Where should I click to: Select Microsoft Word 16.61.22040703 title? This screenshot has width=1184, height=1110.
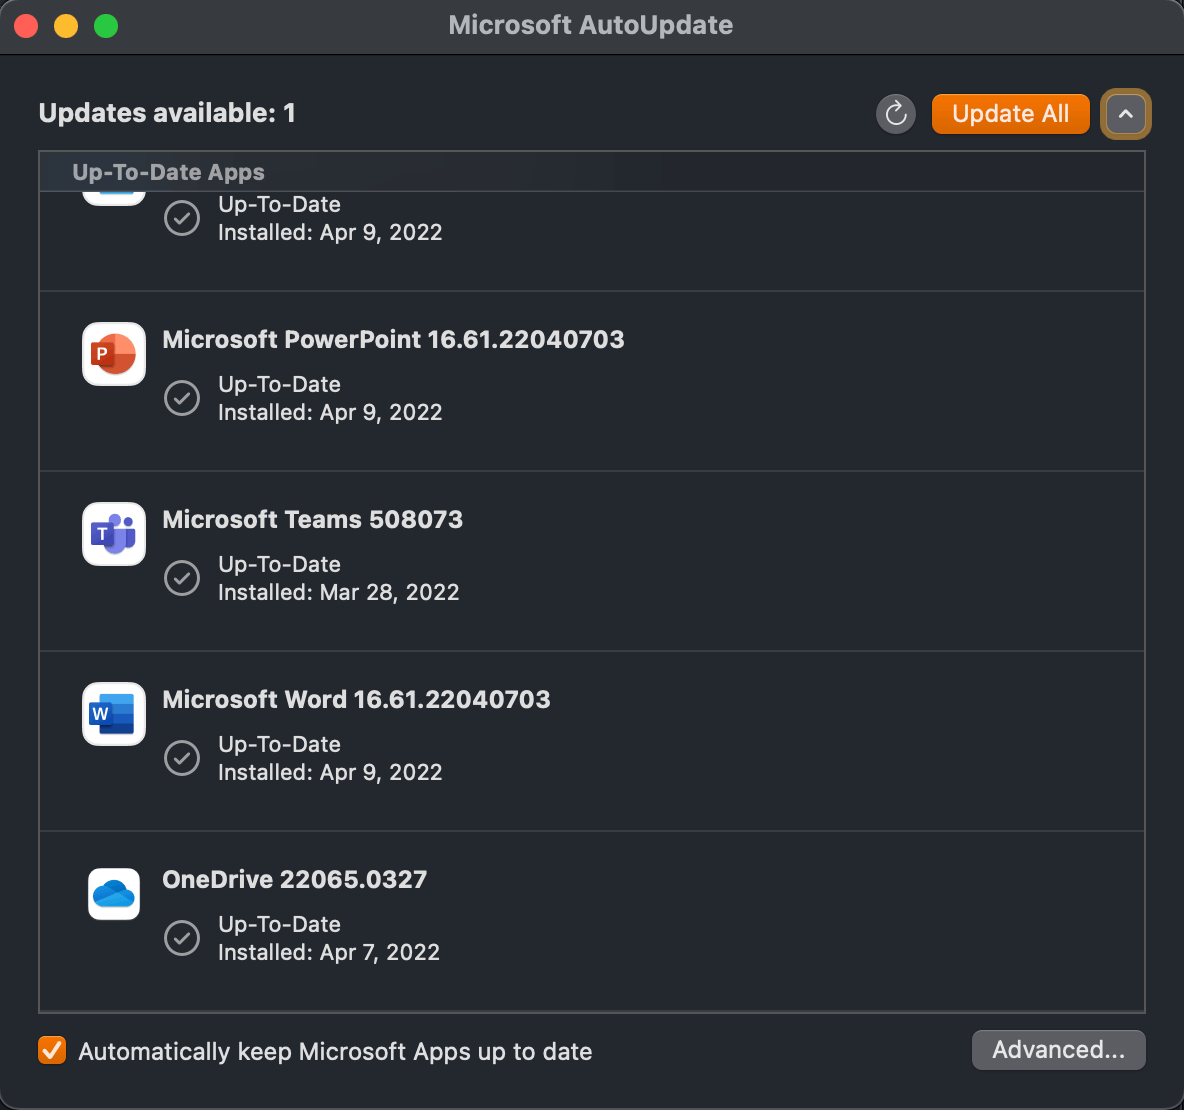click(x=356, y=699)
